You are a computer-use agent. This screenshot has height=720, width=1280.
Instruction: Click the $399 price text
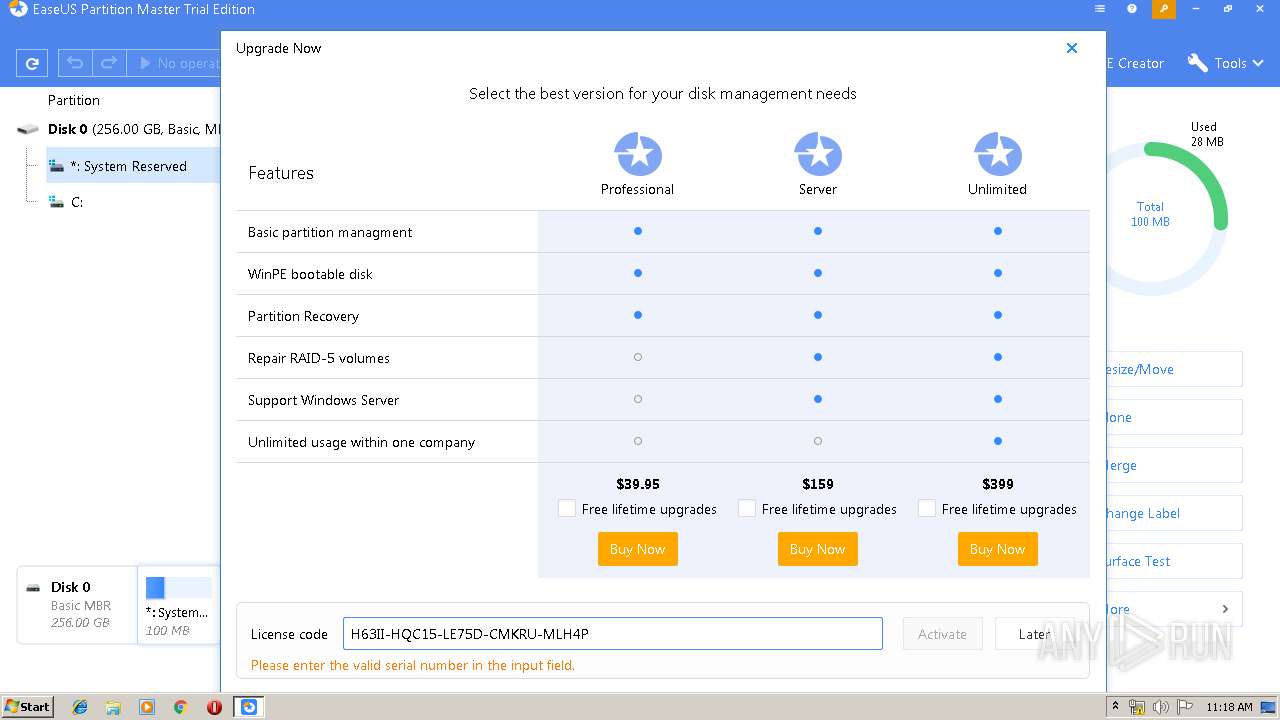coord(998,484)
